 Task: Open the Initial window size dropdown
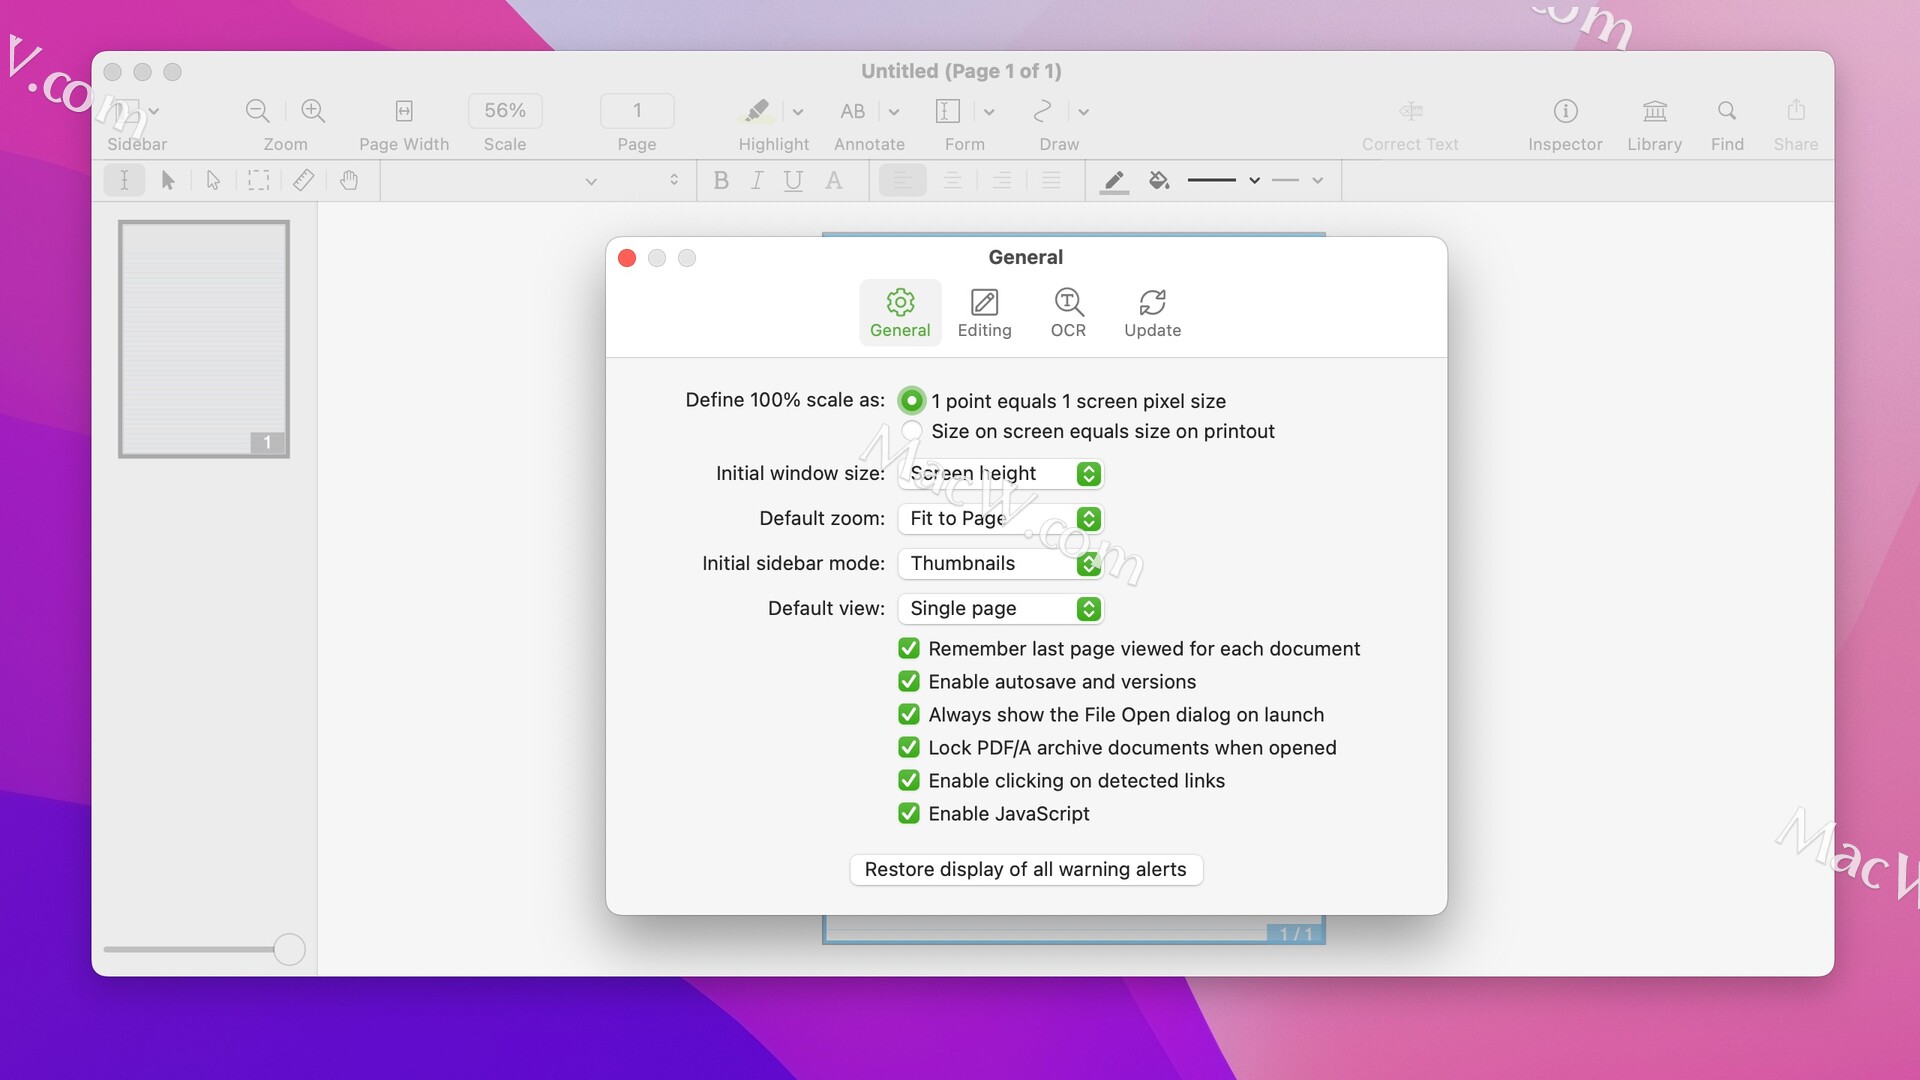1000,473
